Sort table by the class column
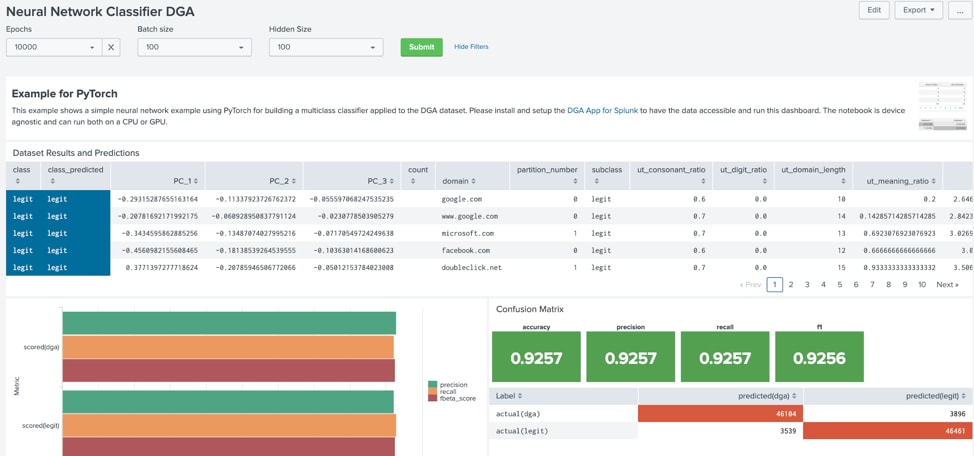The image size is (974, 456). (x=21, y=175)
